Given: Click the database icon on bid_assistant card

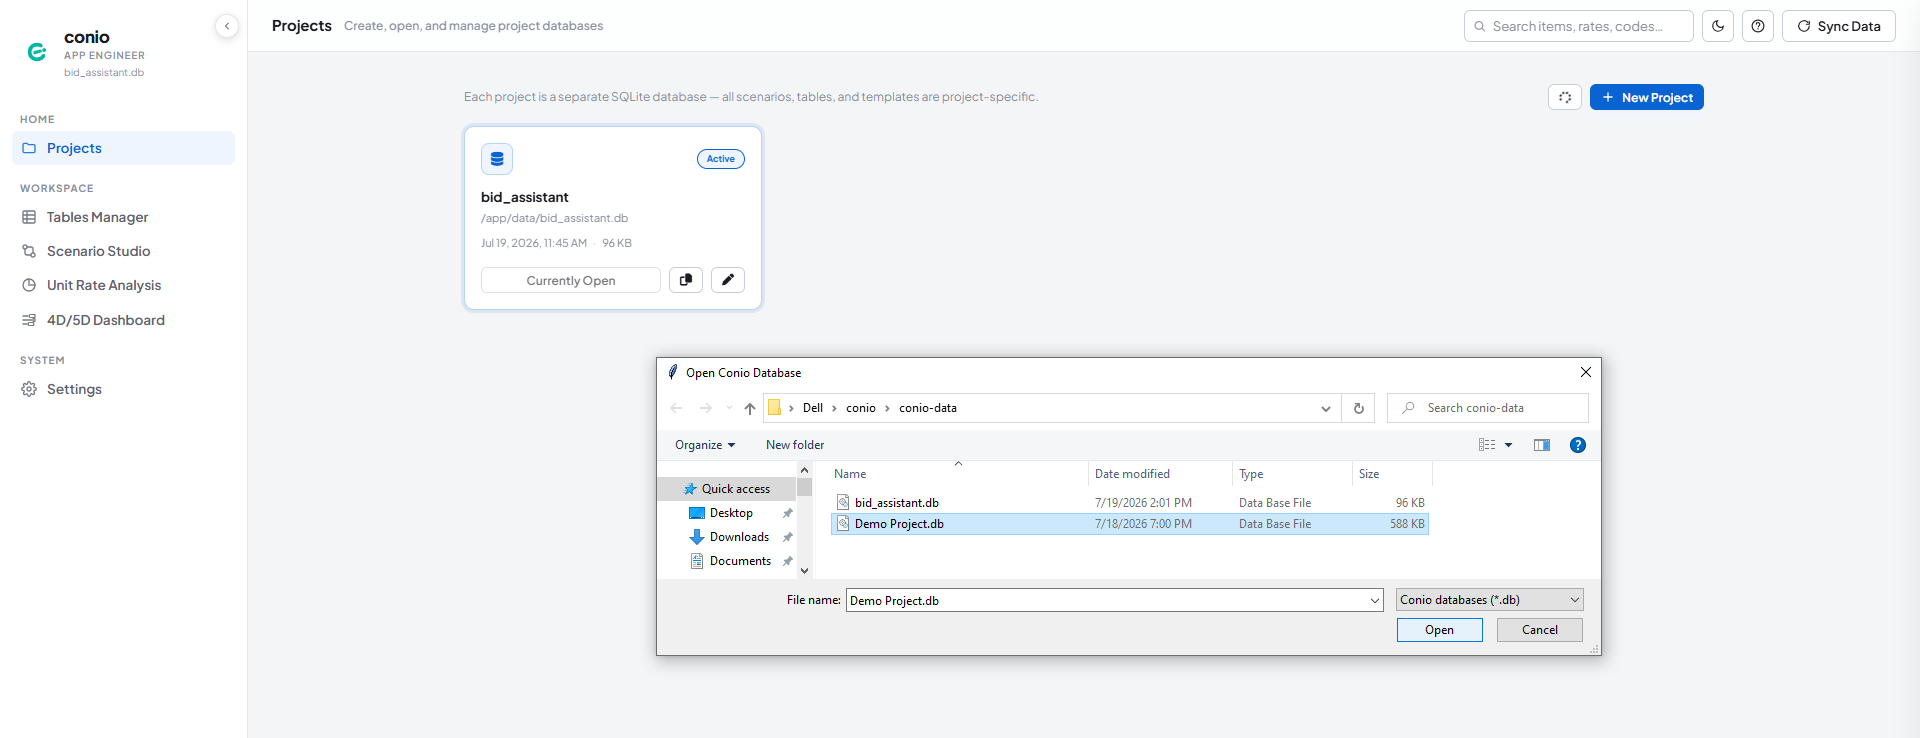Looking at the screenshot, I should coord(497,159).
